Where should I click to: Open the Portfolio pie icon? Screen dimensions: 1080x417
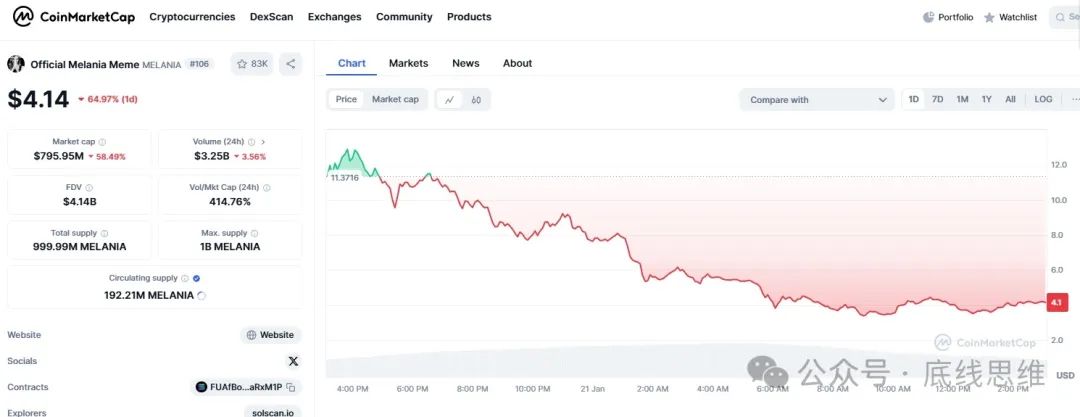point(928,17)
